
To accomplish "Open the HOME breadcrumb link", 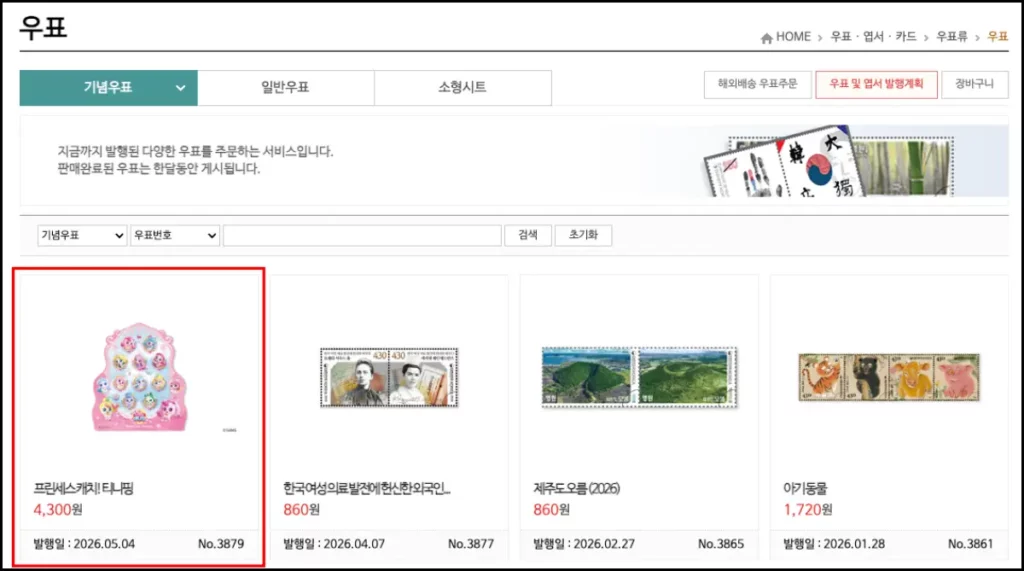I will [793, 37].
